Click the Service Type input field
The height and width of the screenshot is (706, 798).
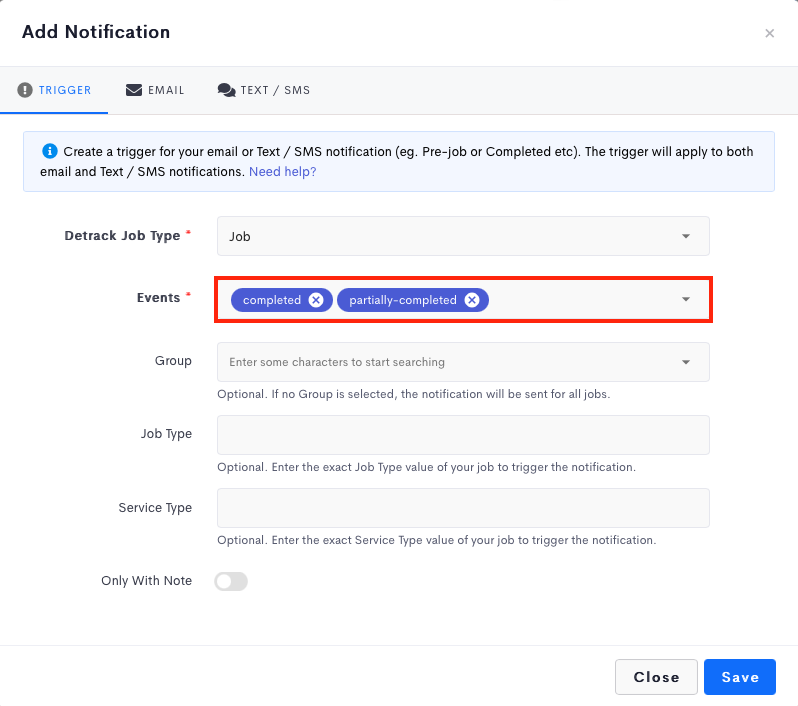[463, 508]
